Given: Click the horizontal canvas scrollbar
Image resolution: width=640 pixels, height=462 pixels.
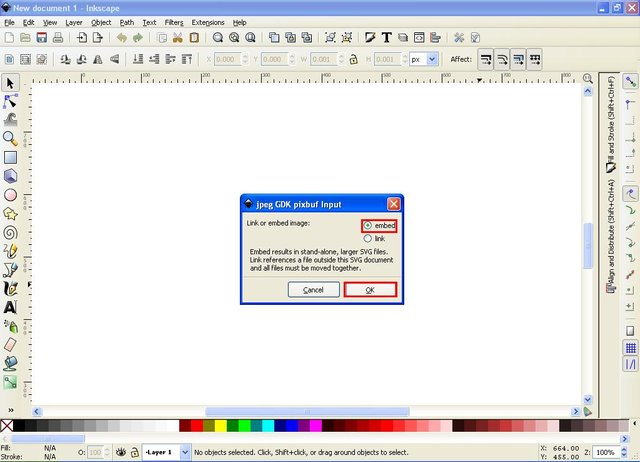Looking at the screenshot, I should 307,411.
